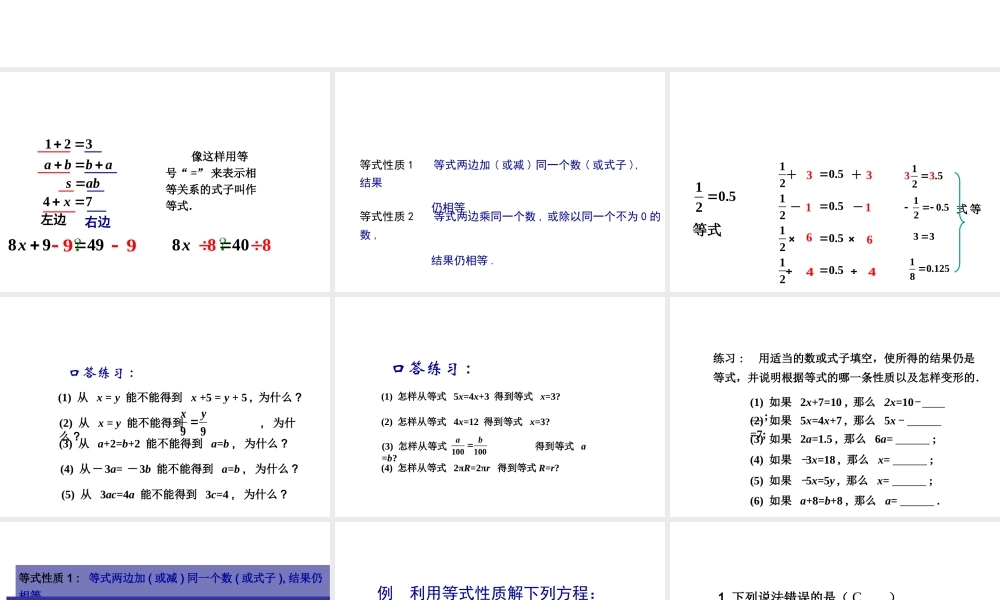The width and height of the screenshot is (1000, 600).
Task: Click the equation 4+x=7
Action: (68, 202)
